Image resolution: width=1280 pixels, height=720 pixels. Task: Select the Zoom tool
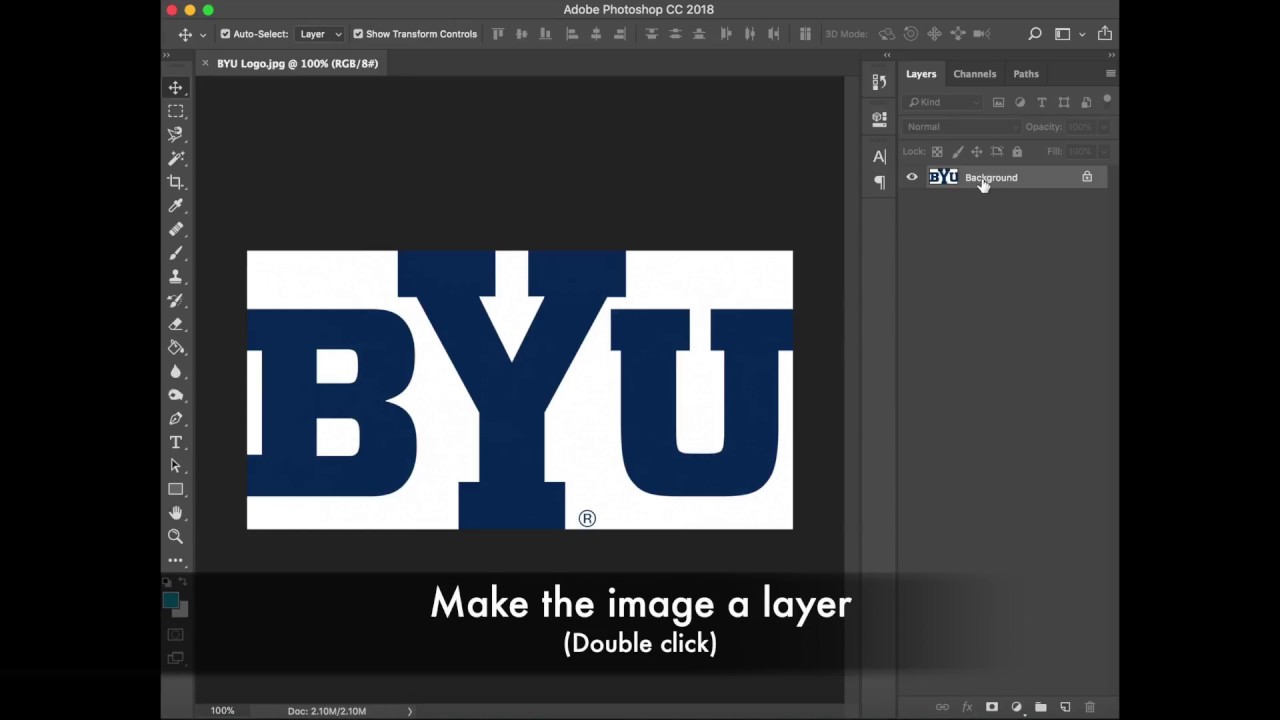tap(176, 537)
